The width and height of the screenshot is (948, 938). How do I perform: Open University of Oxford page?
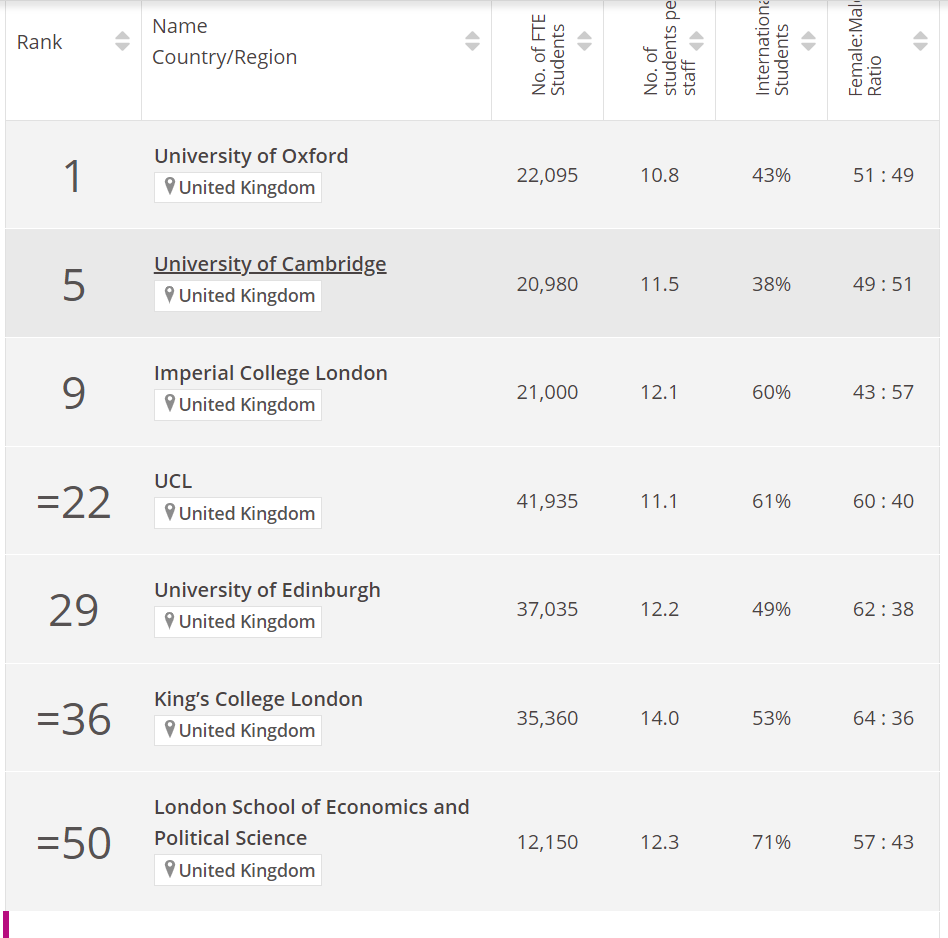tap(251, 156)
